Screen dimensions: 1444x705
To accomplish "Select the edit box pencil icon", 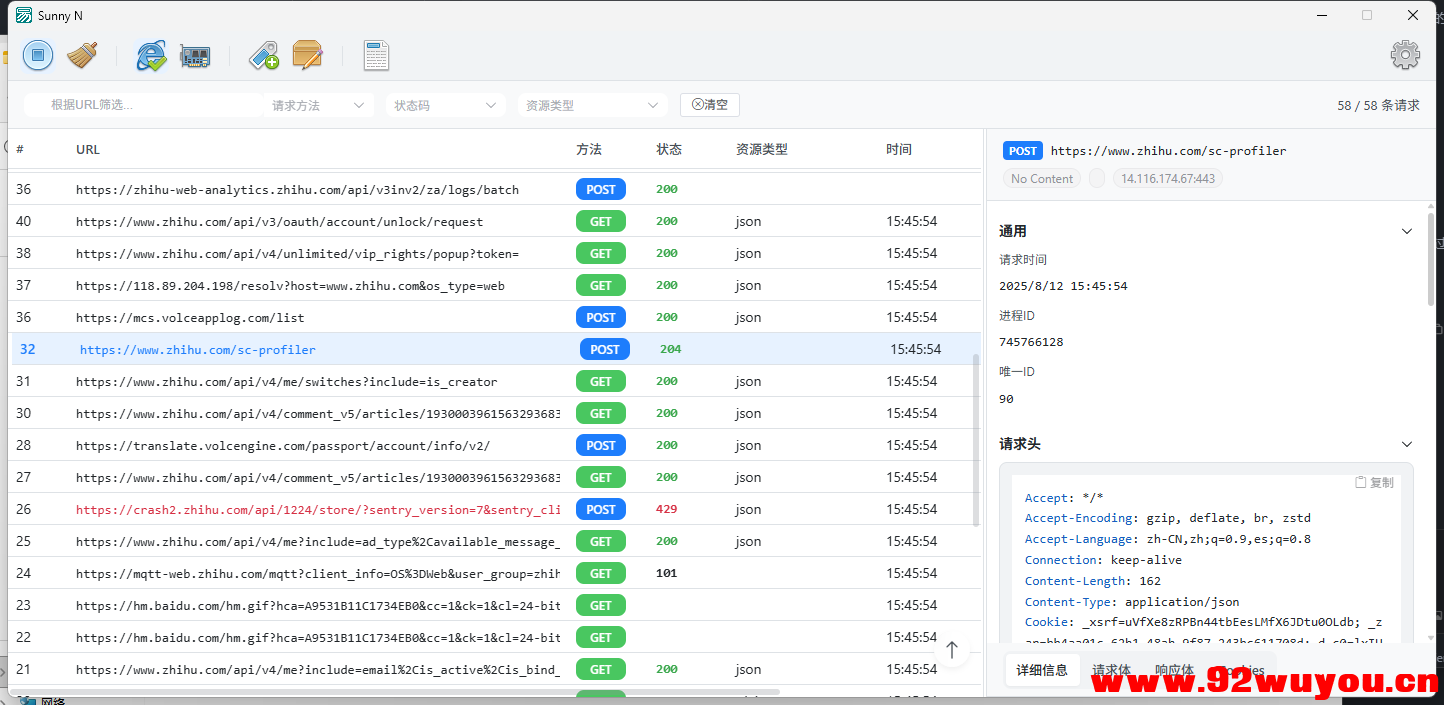I will pyautogui.click(x=307, y=55).
